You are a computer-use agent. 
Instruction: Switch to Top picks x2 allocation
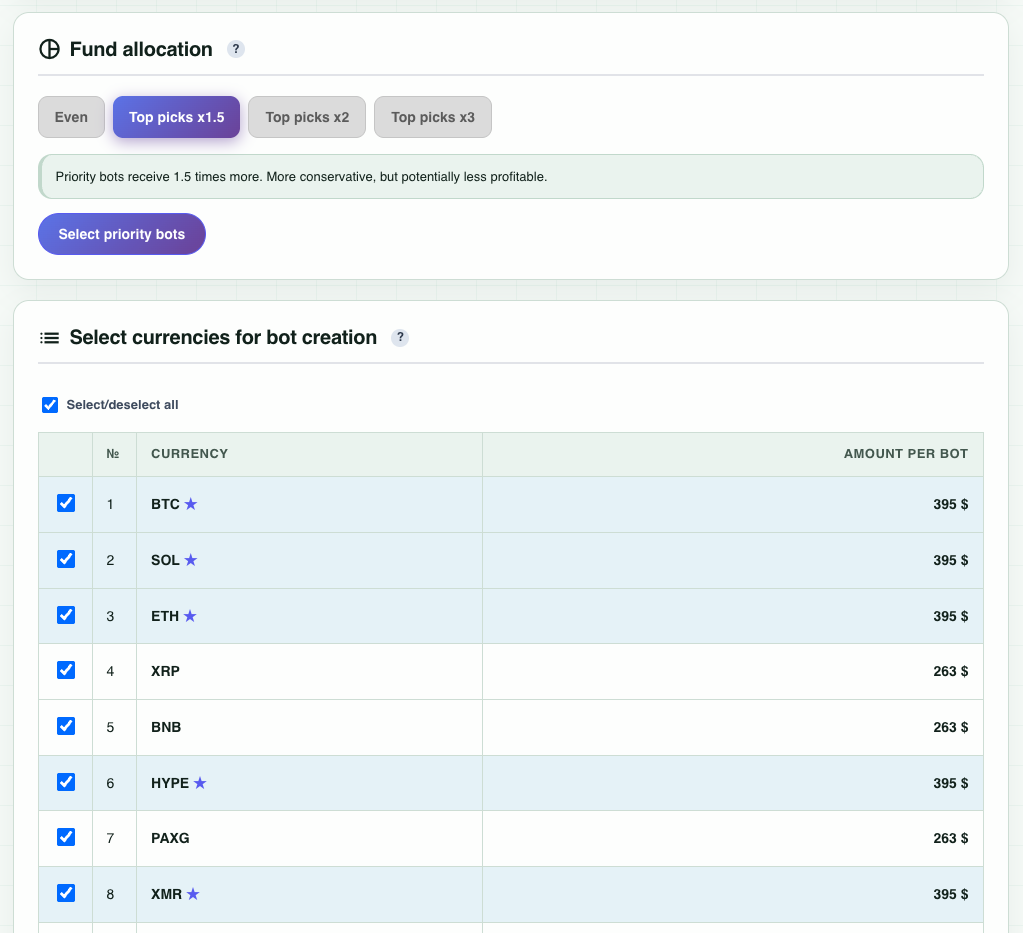307,117
